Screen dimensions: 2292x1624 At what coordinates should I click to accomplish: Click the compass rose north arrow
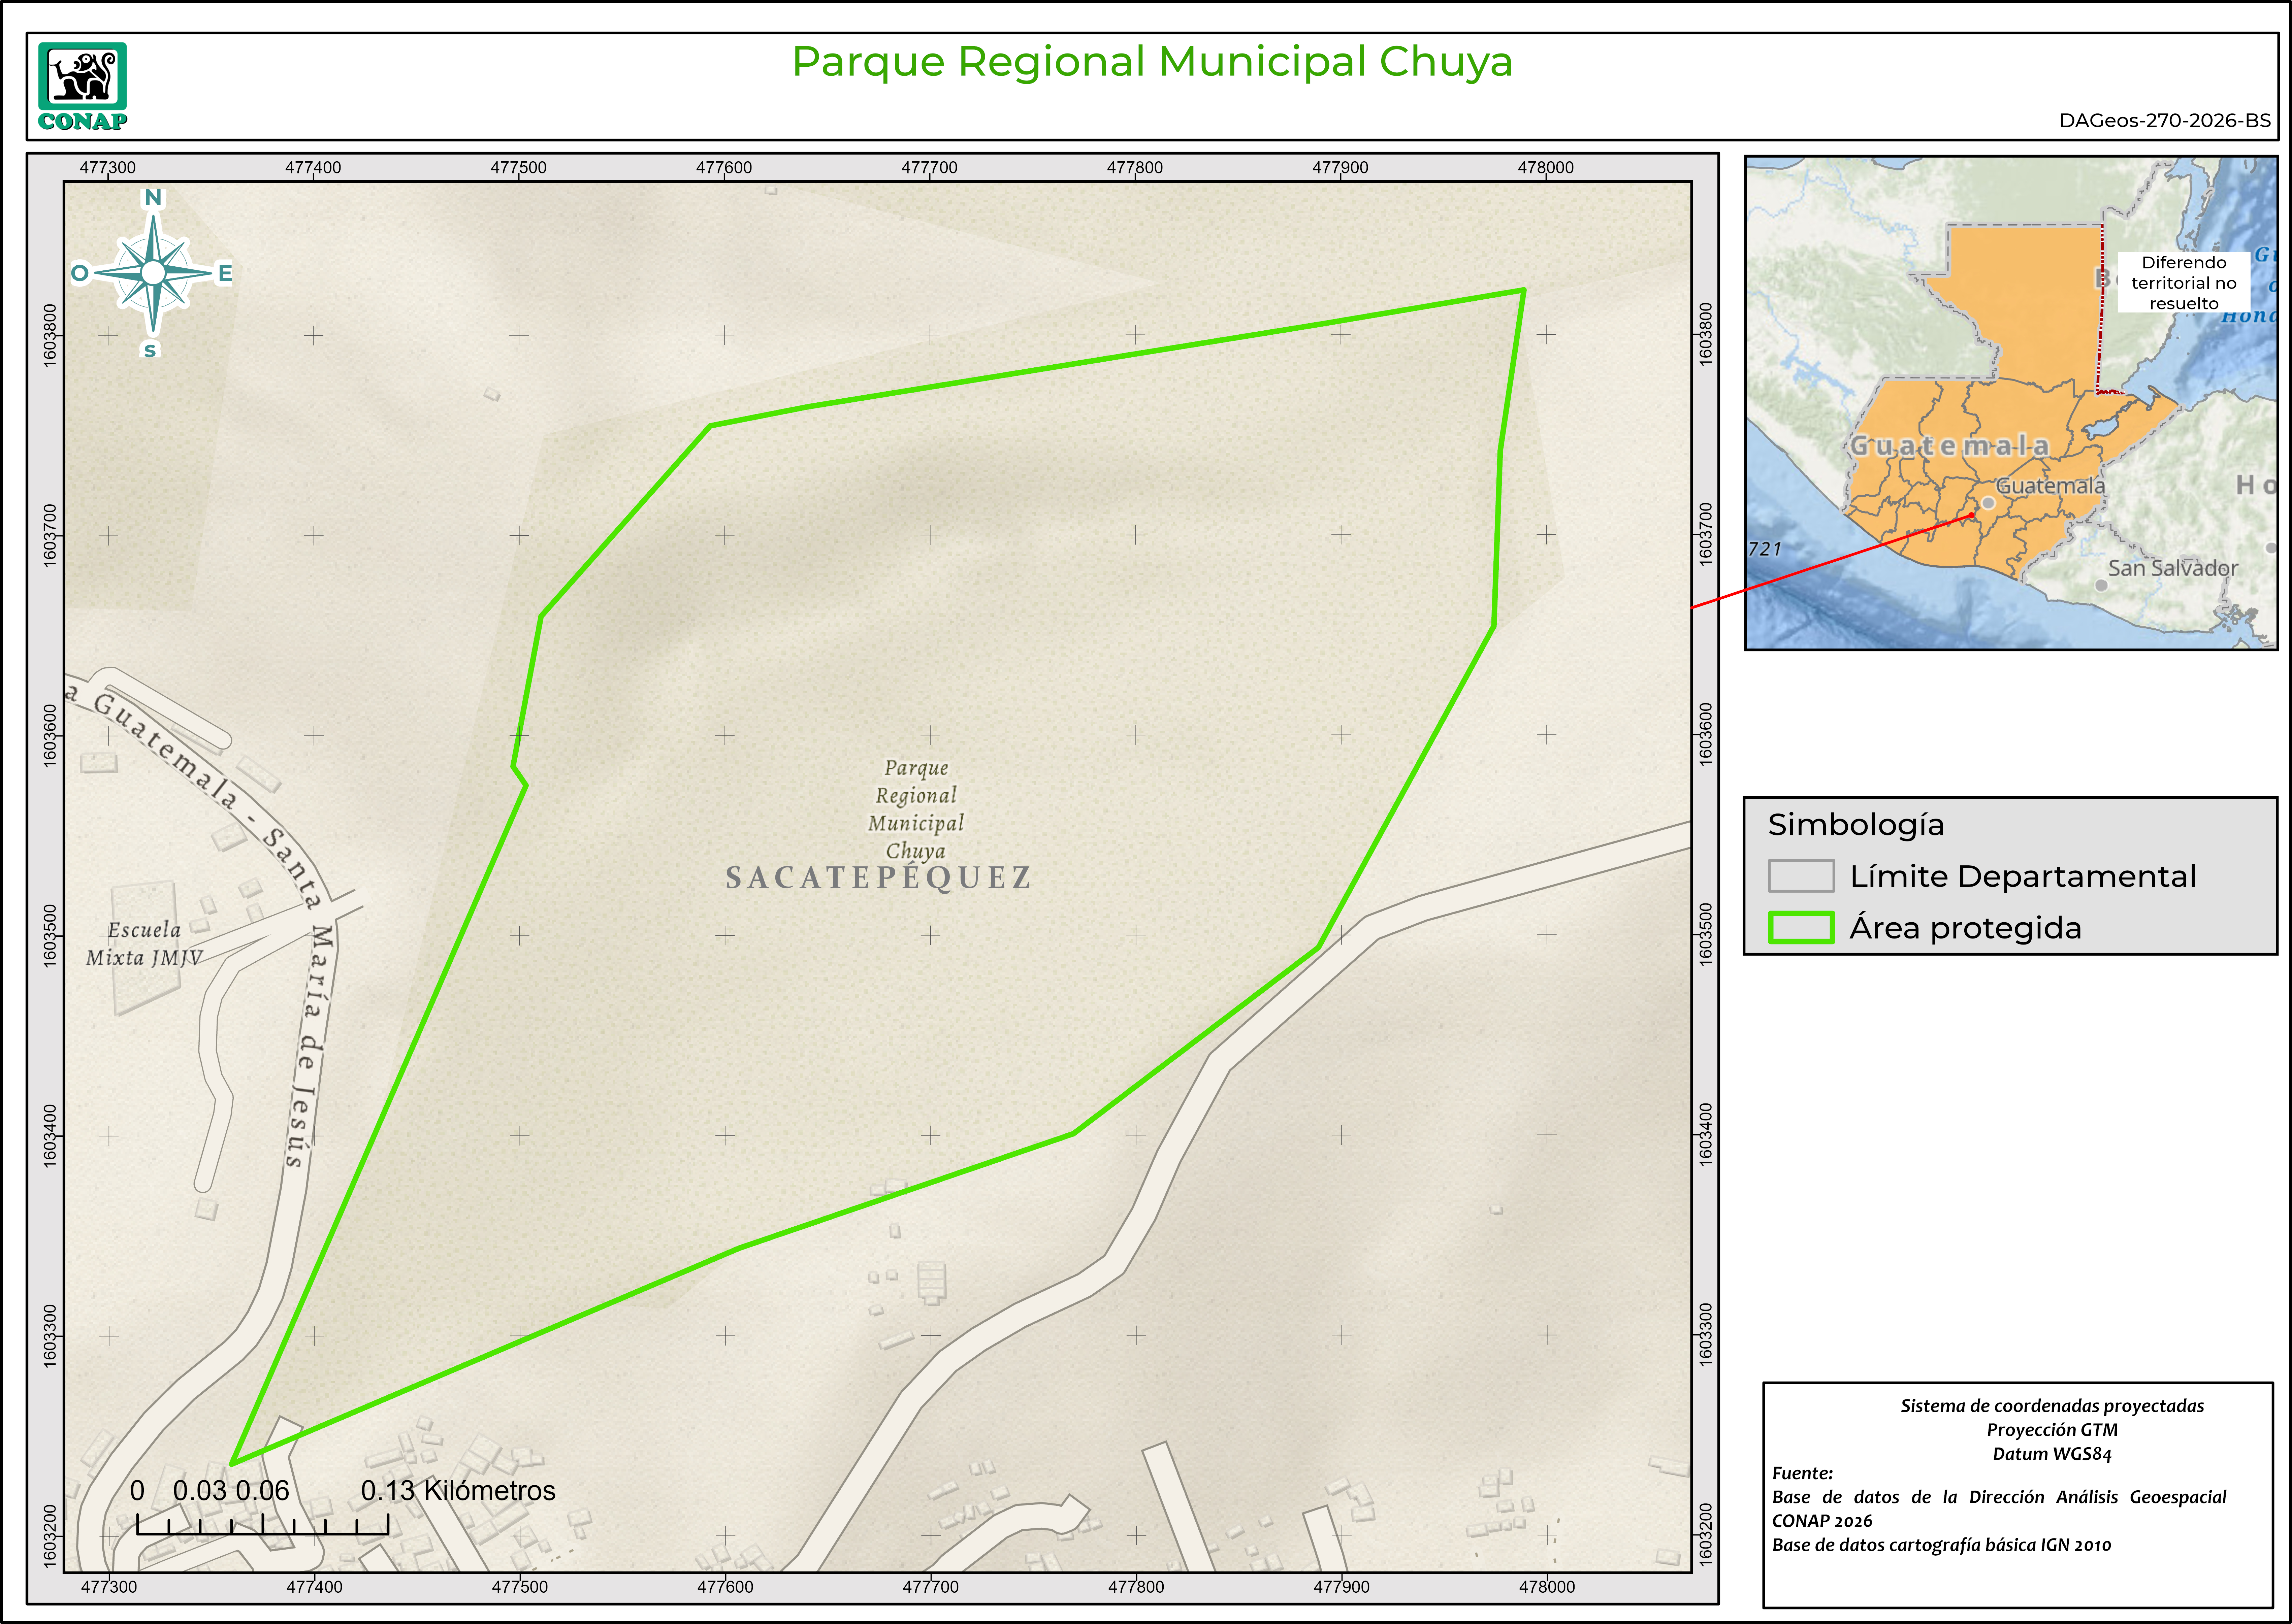[153, 272]
